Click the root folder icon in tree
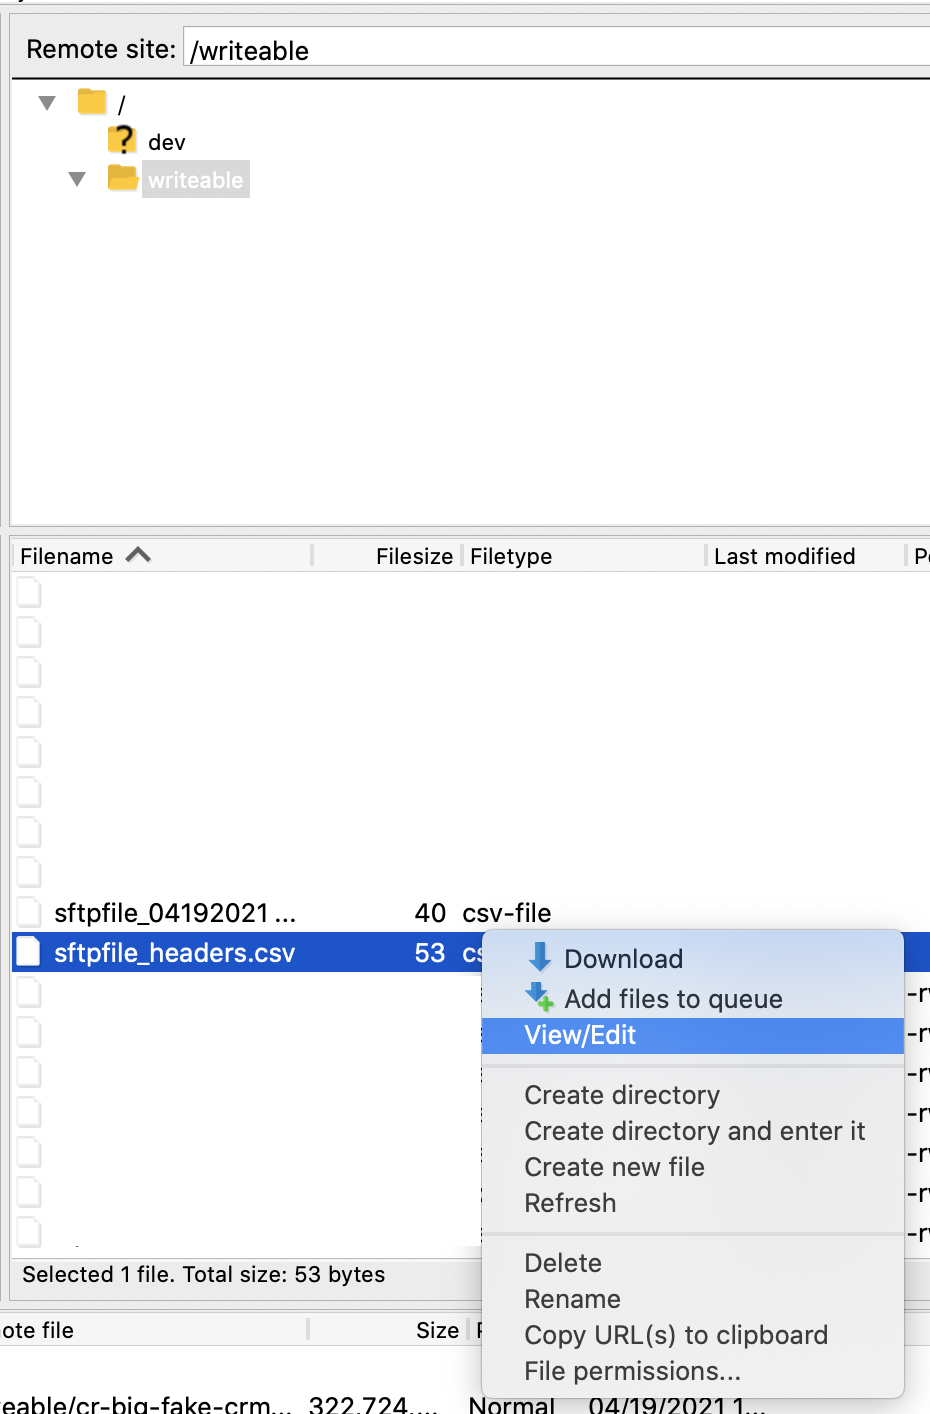This screenshot has height=1414, width=930. pyautogui.click(x=92, y=102)
